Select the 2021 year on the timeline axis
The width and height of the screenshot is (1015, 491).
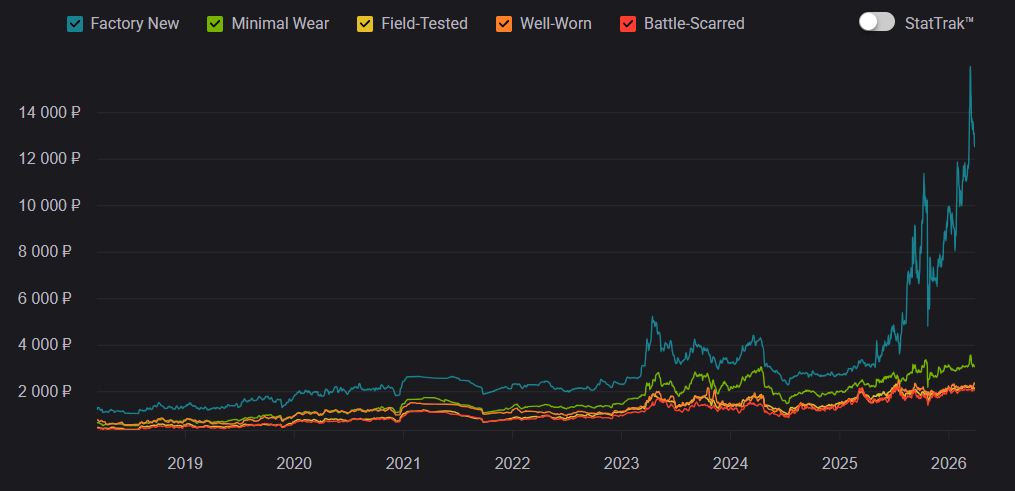tap(403, 463)
